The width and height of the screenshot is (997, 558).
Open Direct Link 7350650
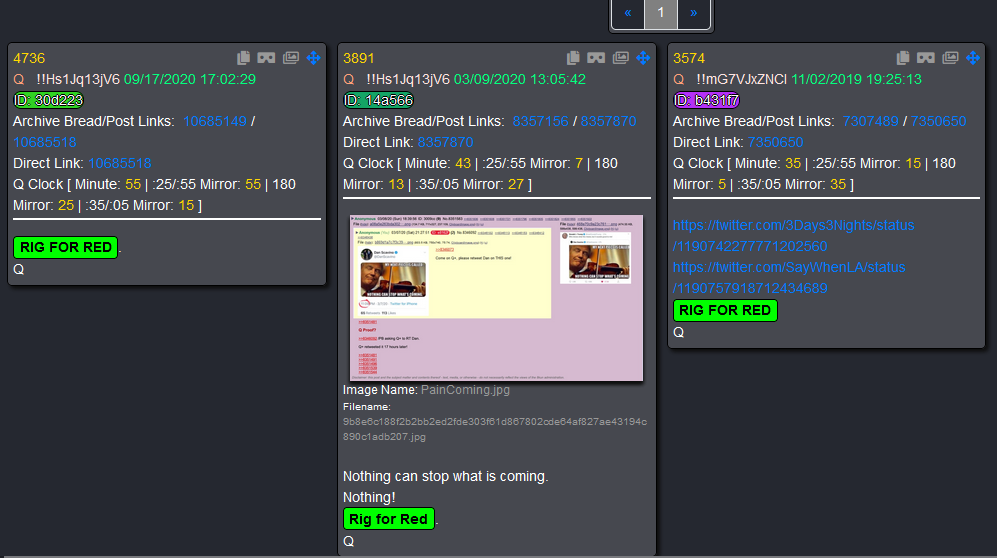tap(775, 142)
